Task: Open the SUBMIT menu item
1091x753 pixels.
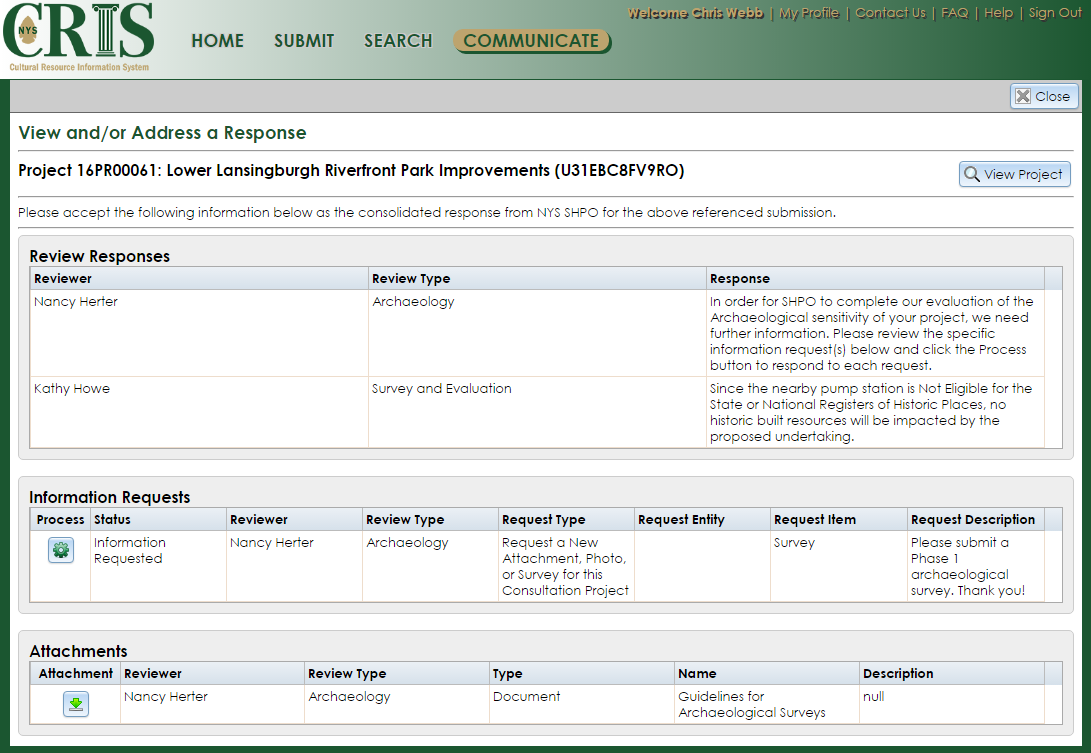Action: coord(303,41)
